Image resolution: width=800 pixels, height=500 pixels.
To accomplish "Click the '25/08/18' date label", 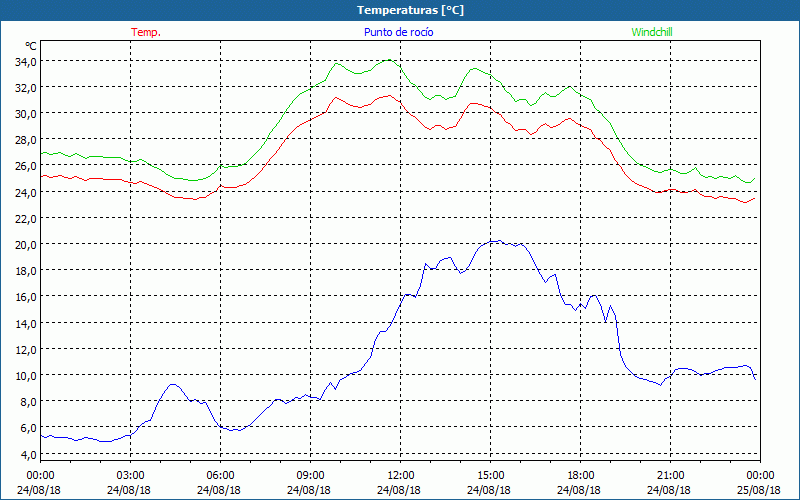I will coord(759,490).
